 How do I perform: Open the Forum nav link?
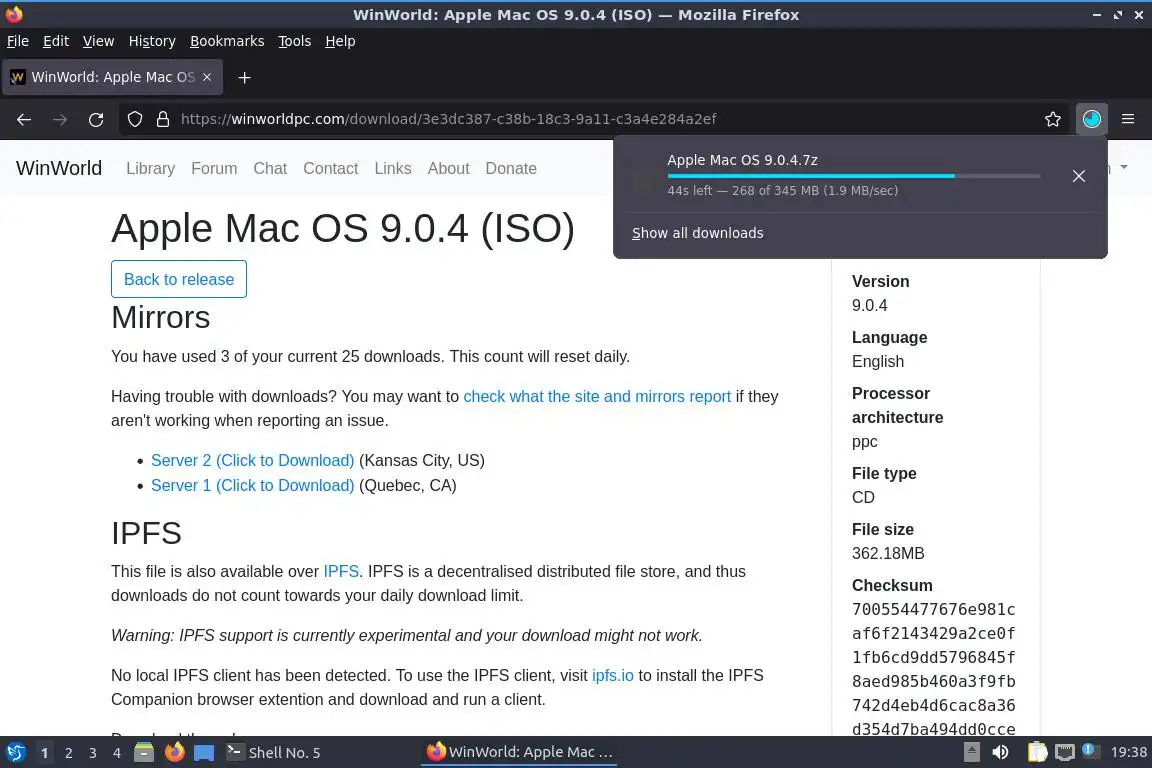coord(214,168)
